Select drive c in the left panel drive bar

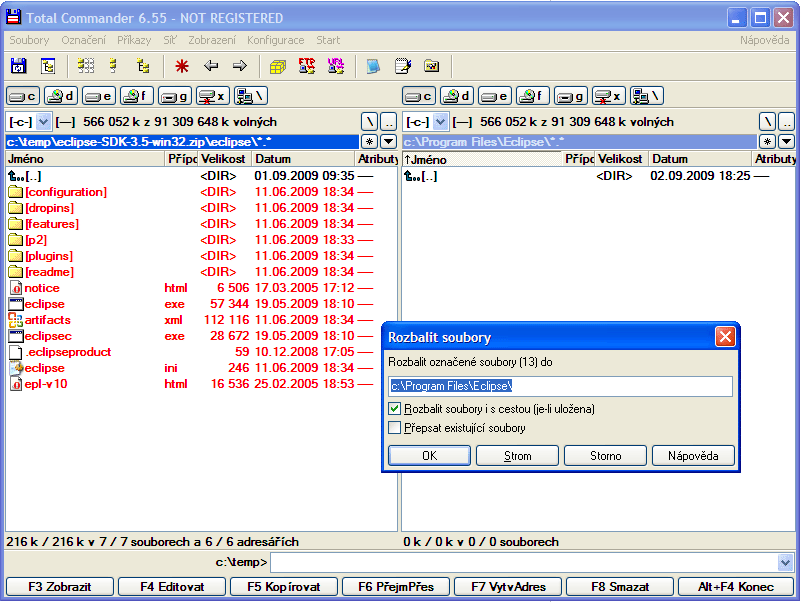23,96
